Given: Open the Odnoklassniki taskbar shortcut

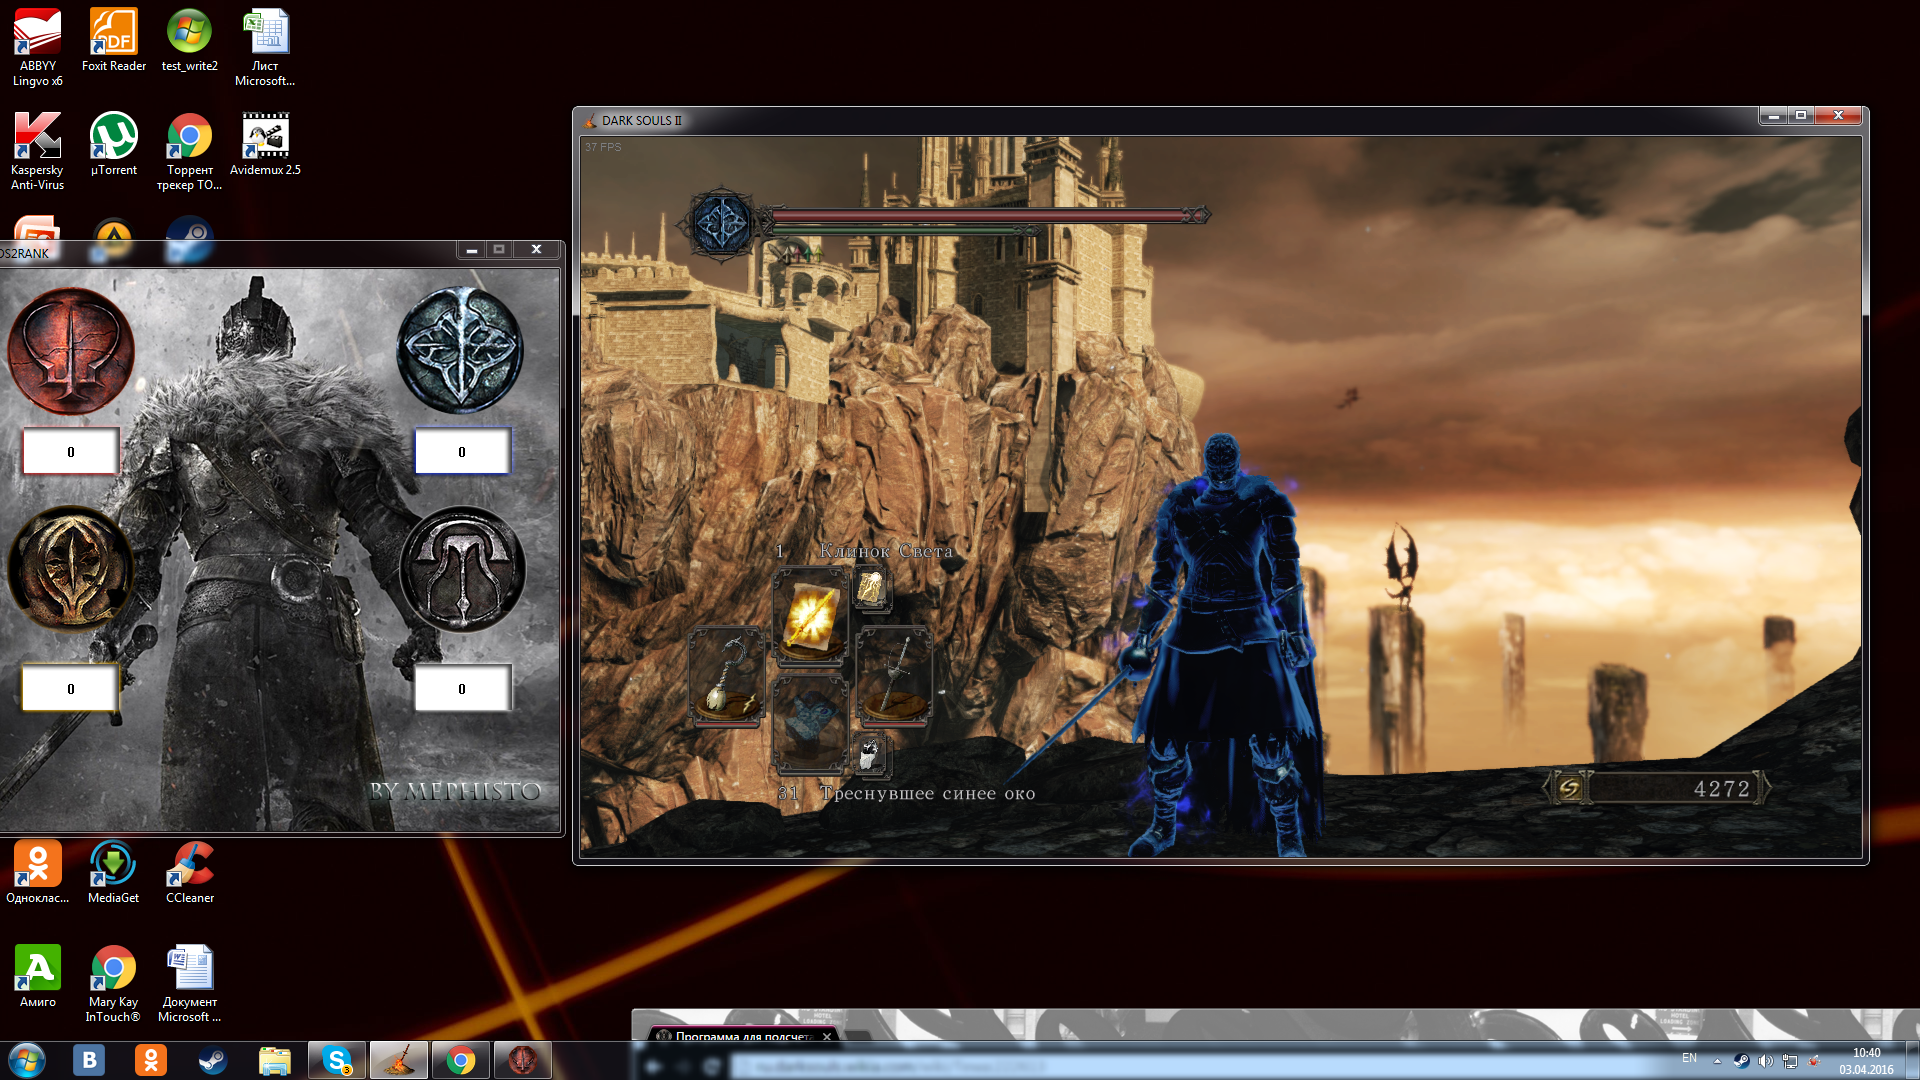Looking at the screenshot, I should (x=151, y=1060).
